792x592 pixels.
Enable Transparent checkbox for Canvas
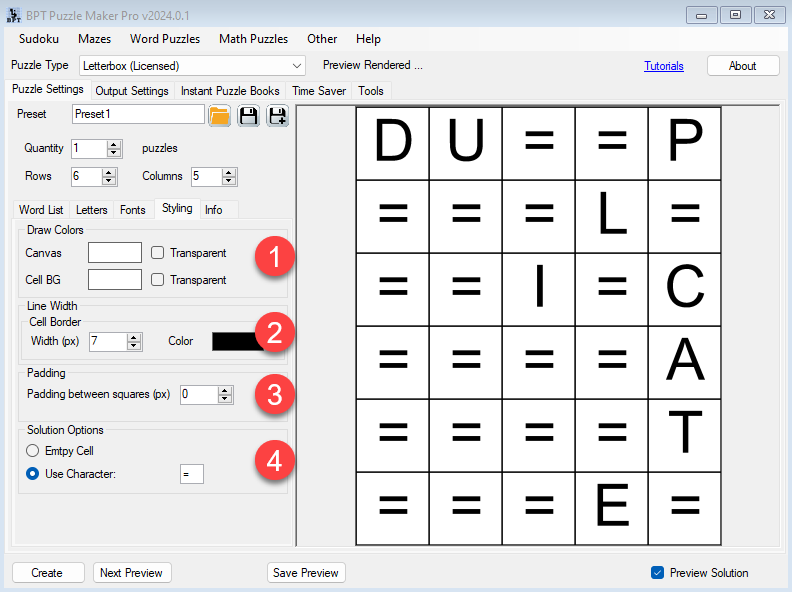tap(158, 253)
